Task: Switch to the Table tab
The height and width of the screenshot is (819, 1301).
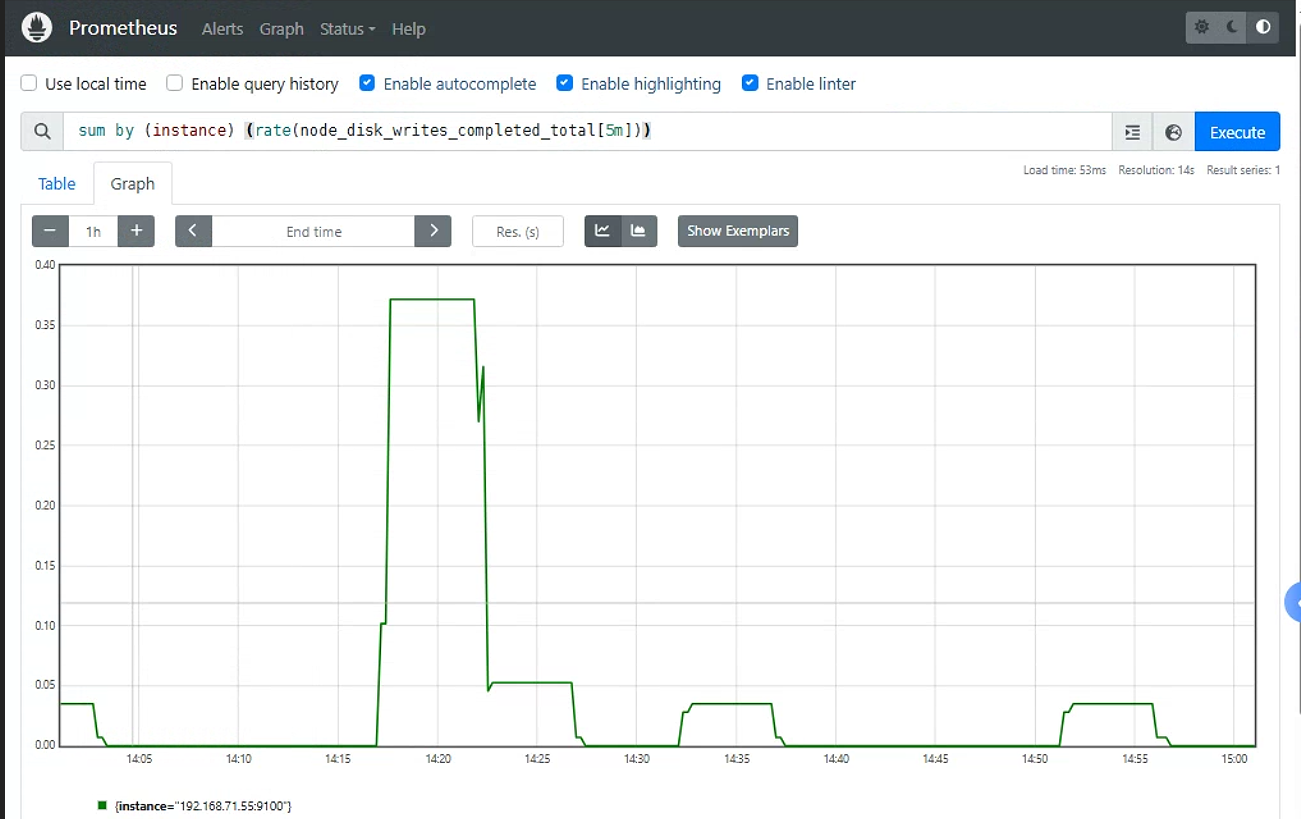Action: pos(57,184)
